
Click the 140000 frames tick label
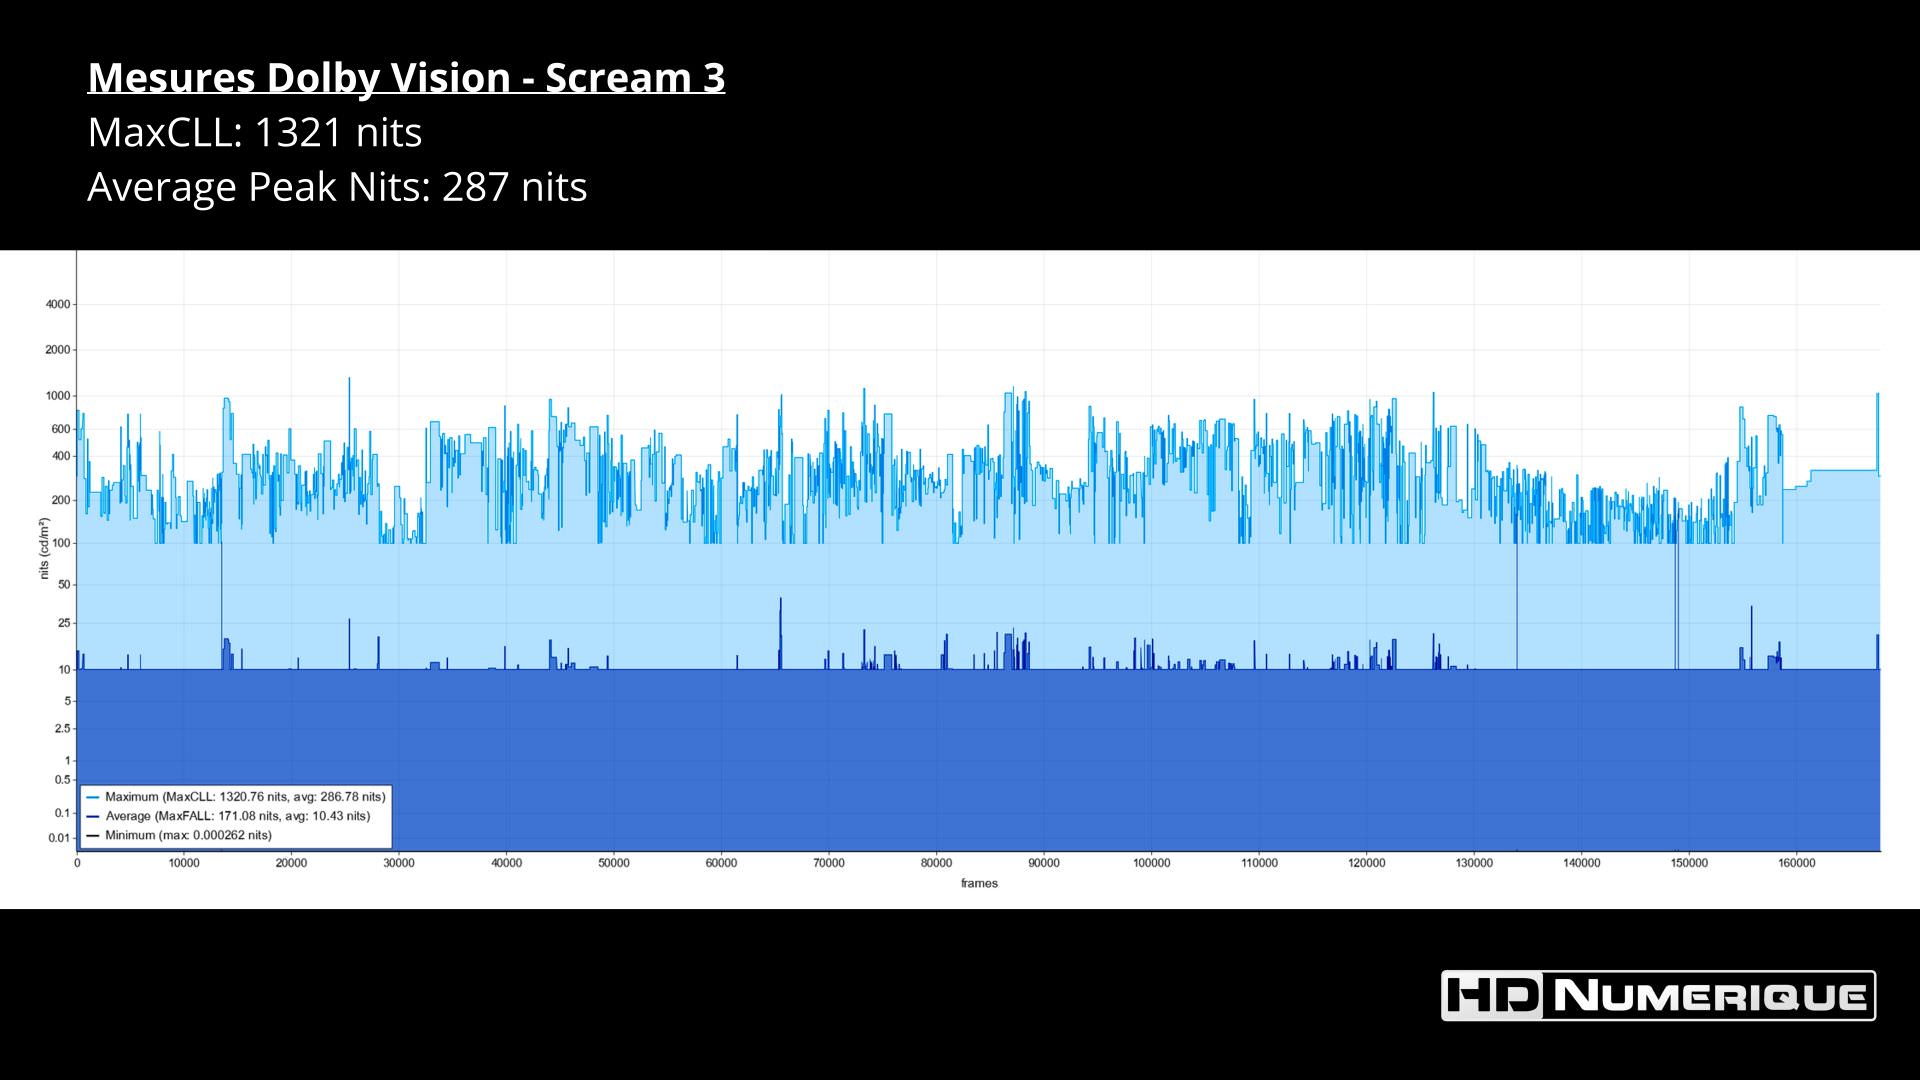1581,863
